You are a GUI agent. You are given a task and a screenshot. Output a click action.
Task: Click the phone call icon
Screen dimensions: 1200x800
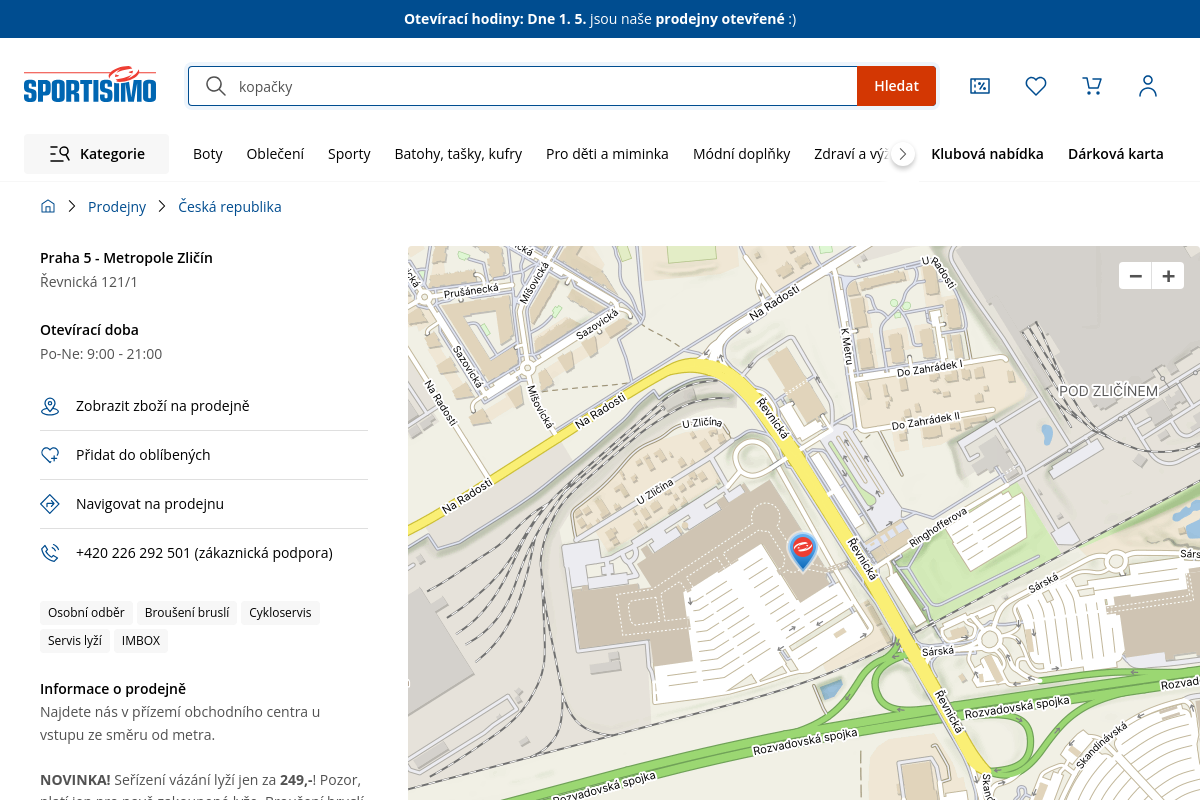click(x=50, y=553)
